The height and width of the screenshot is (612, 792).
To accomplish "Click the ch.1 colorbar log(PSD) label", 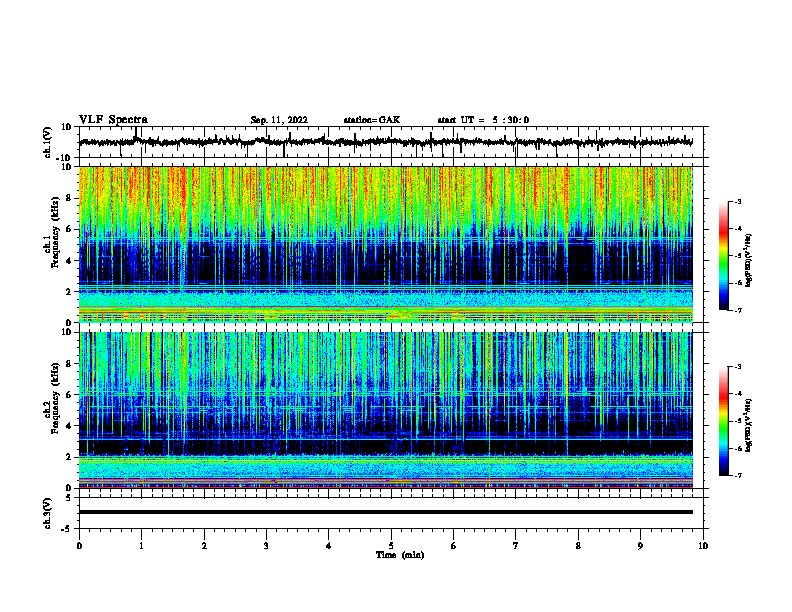I will 749,260.
